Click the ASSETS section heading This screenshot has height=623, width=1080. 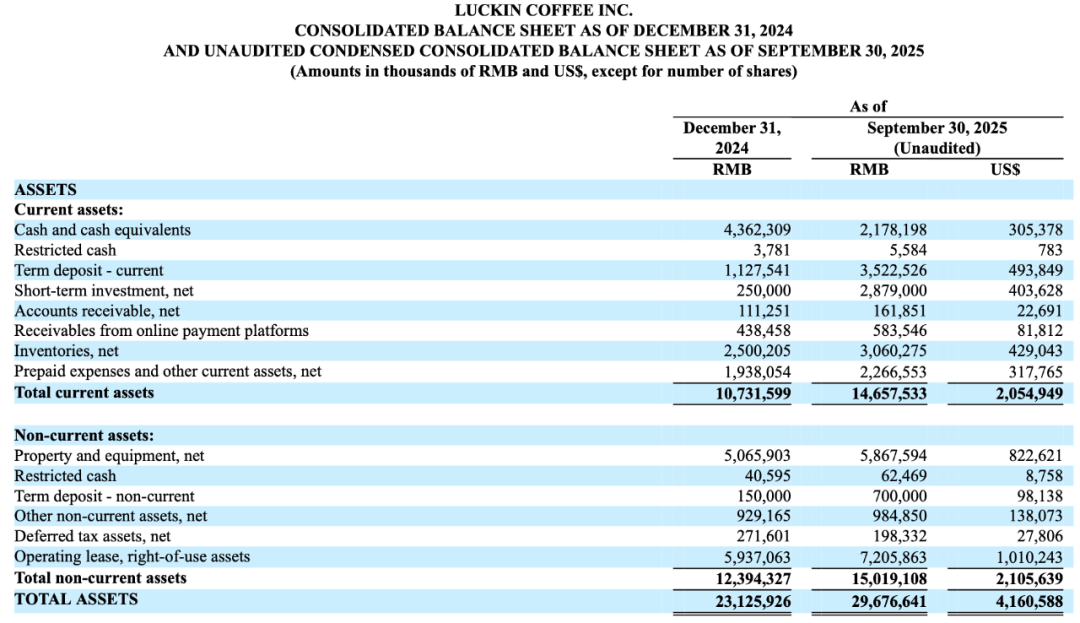tap(45, 189)
